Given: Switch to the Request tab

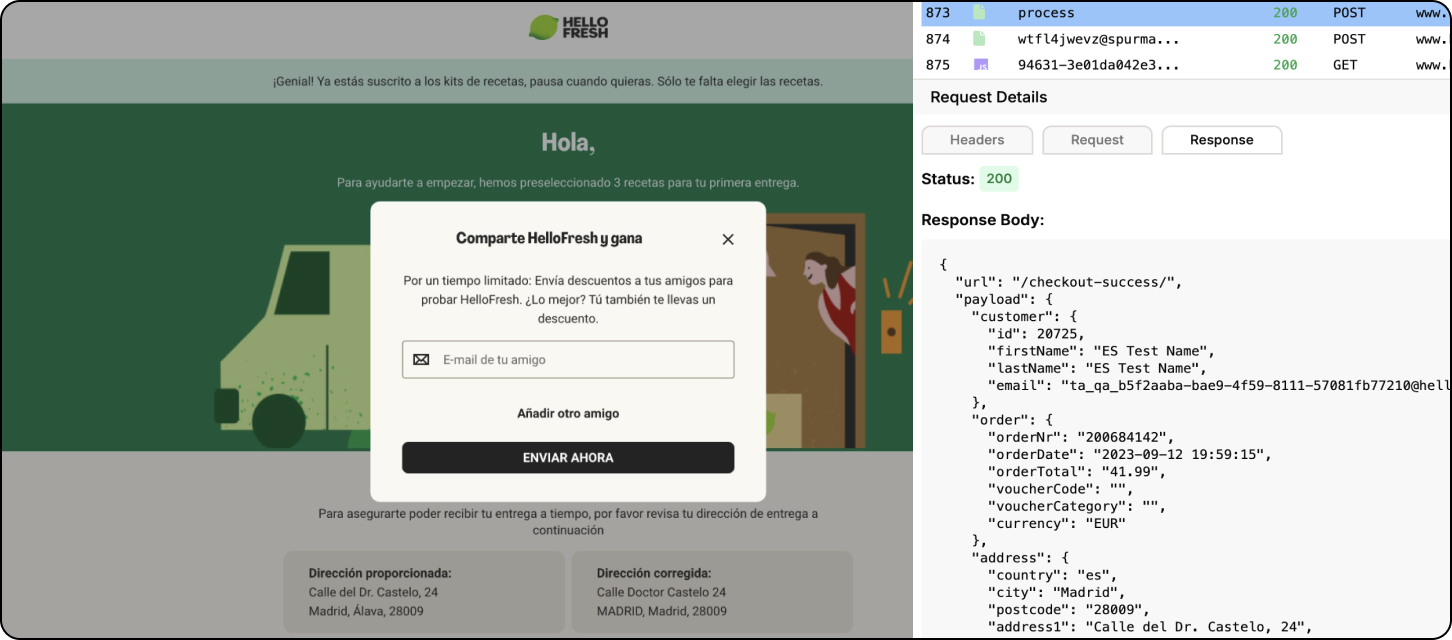Looking at the screenshot, I should (1097, 140).
